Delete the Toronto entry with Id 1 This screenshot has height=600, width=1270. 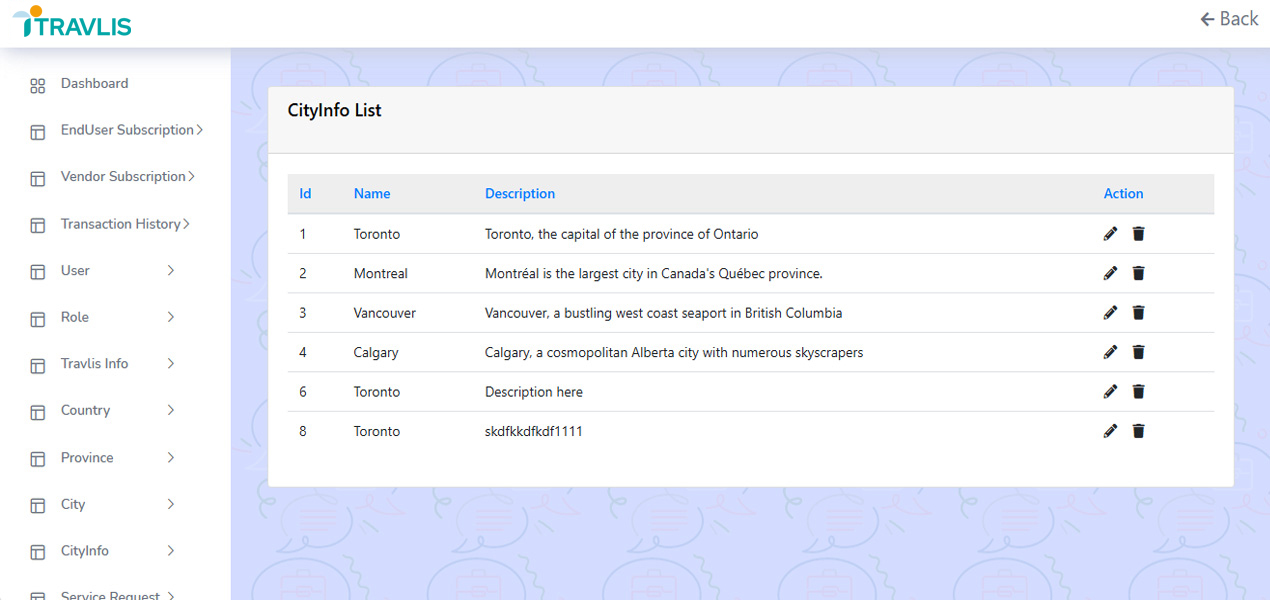(1138, 234)
